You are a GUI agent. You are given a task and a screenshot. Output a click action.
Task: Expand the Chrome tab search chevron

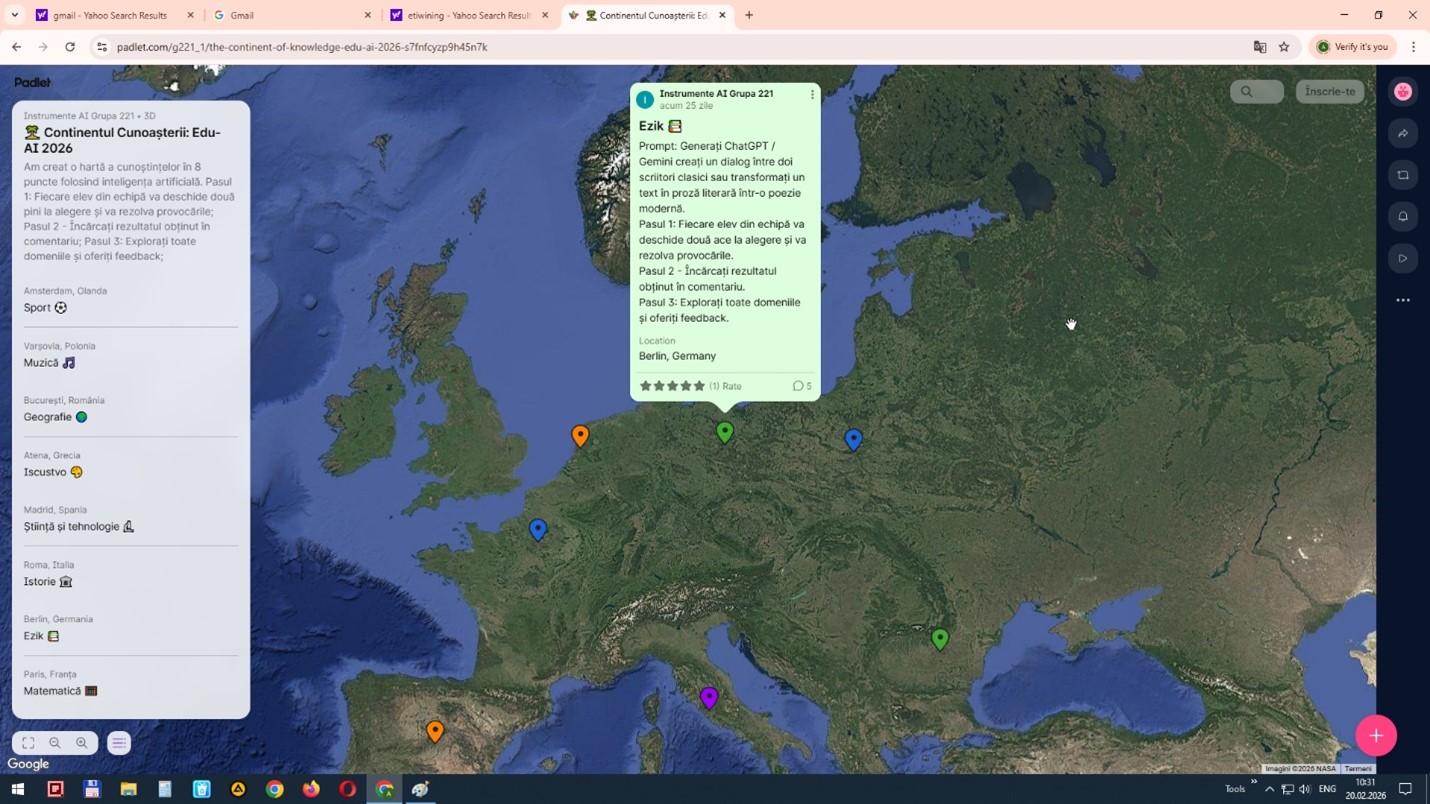click(14, 15)
